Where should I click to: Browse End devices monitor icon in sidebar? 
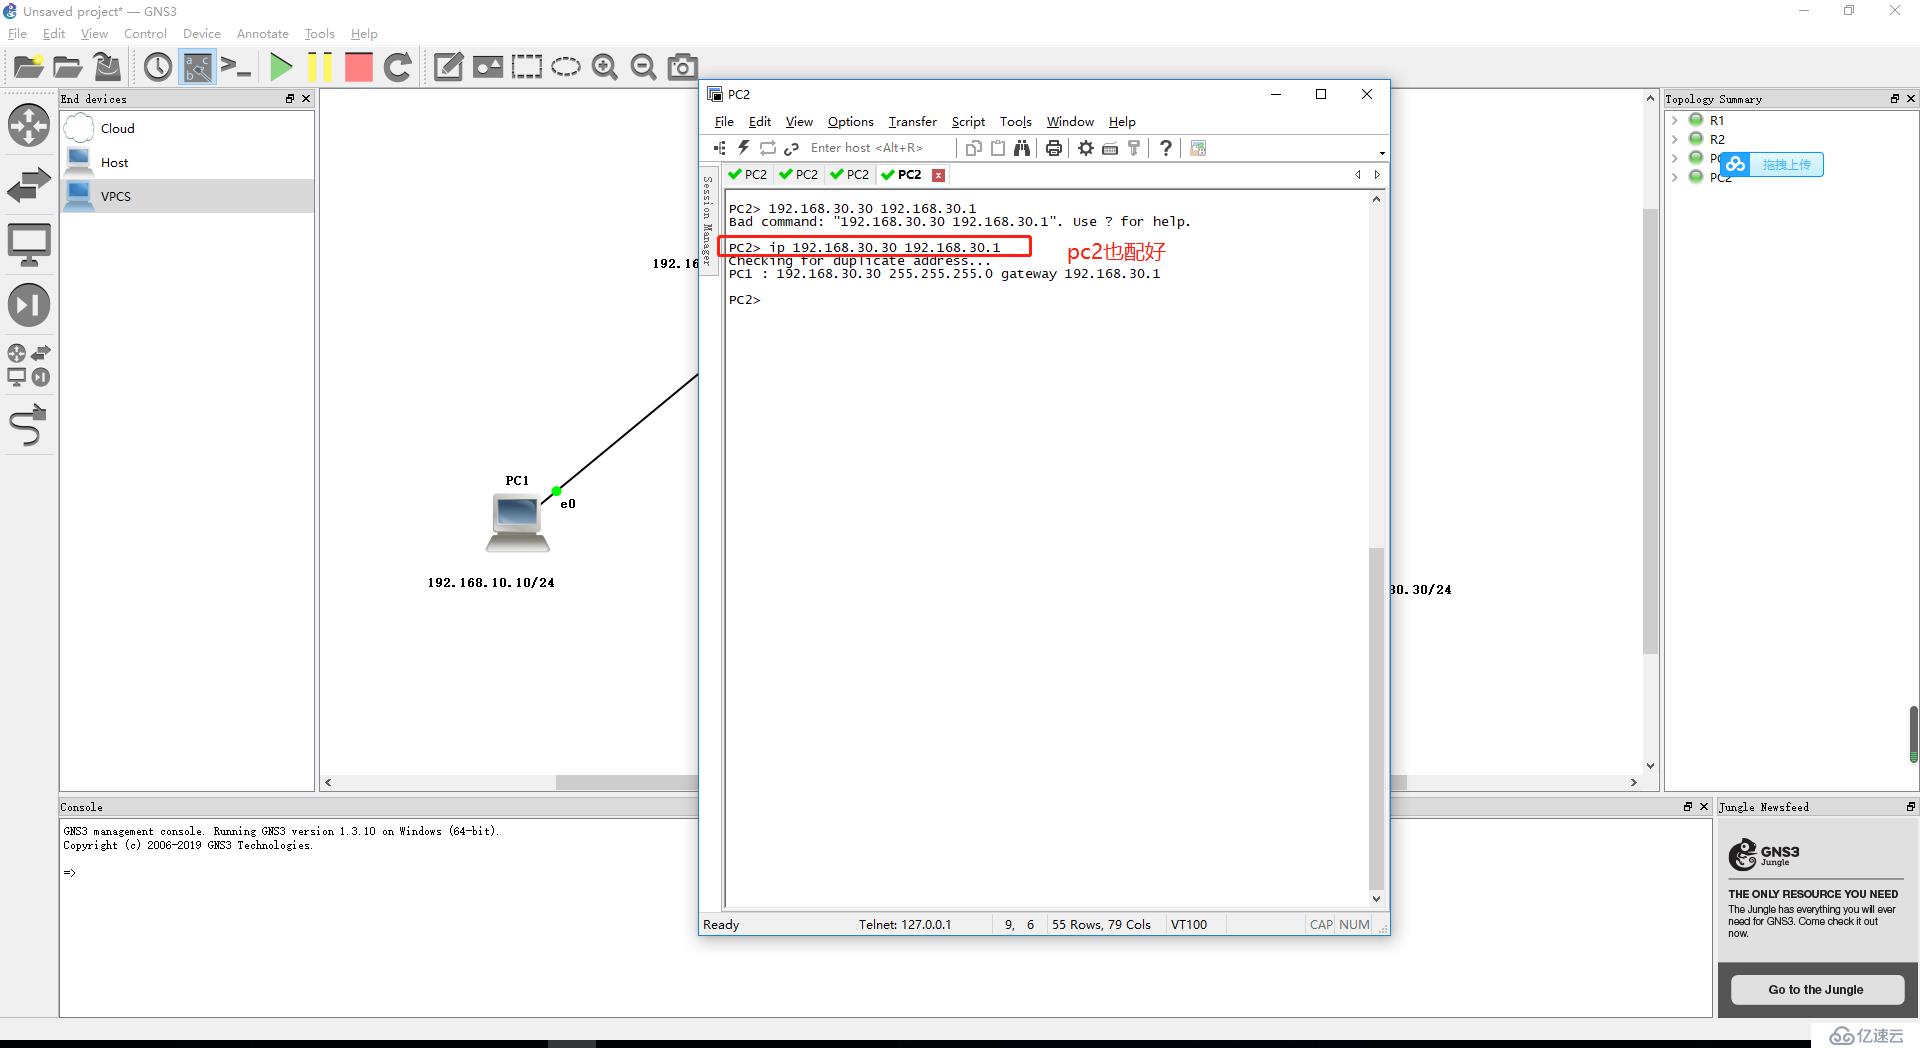tap(29, 246)
